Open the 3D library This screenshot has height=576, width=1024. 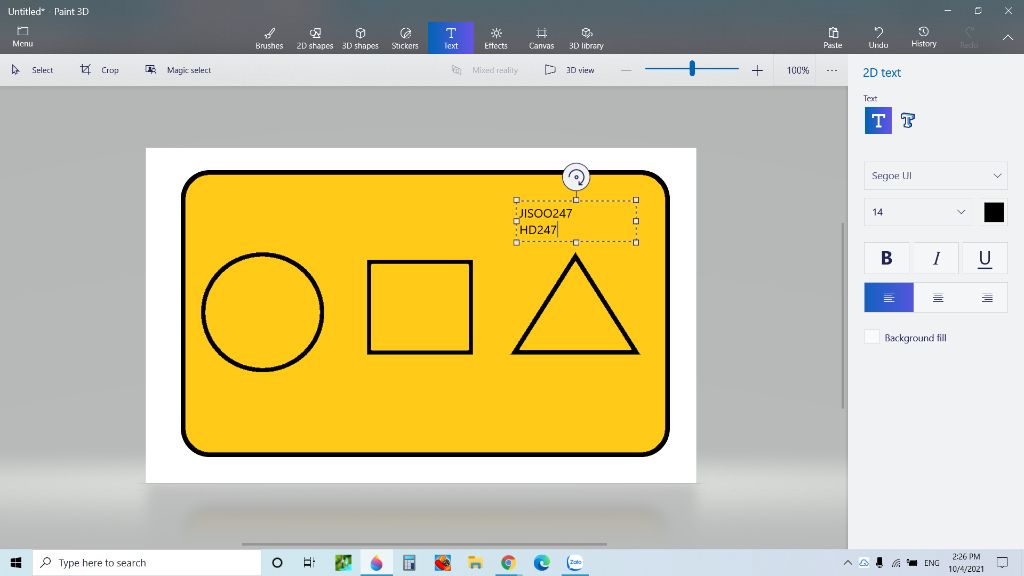(x=586, y=38)
